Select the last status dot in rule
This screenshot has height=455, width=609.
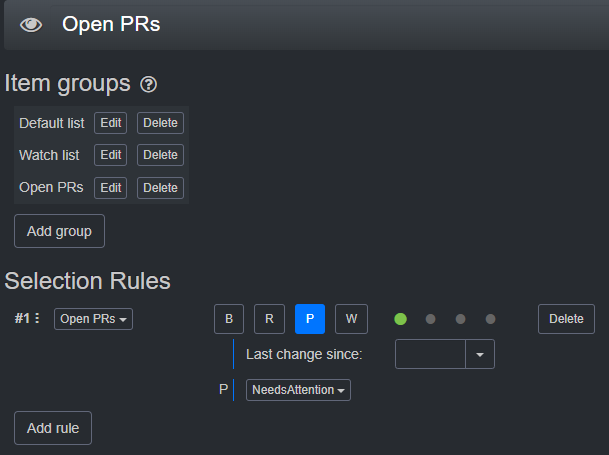(490, 319)
